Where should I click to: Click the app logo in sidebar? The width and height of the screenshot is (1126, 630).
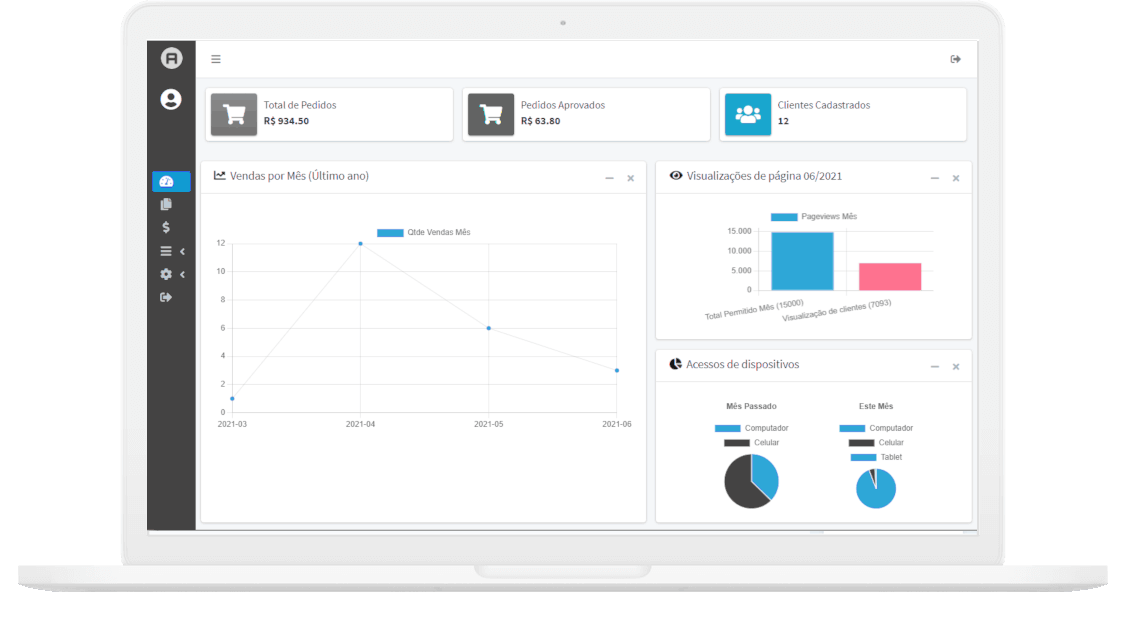pyautogui.click(x=171, y=58)
